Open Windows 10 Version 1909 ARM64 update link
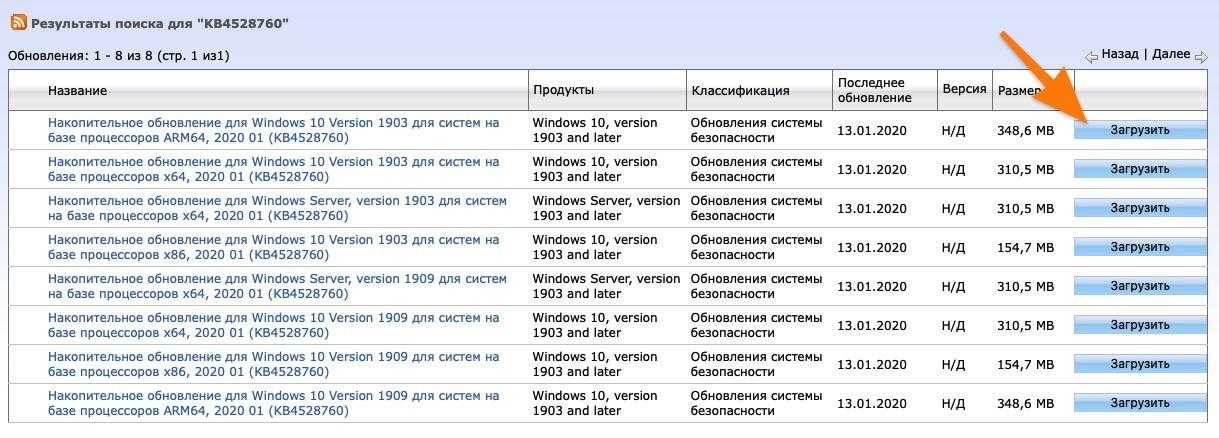The width and height of the screenshot is (1219, 438). pos(273,403)
